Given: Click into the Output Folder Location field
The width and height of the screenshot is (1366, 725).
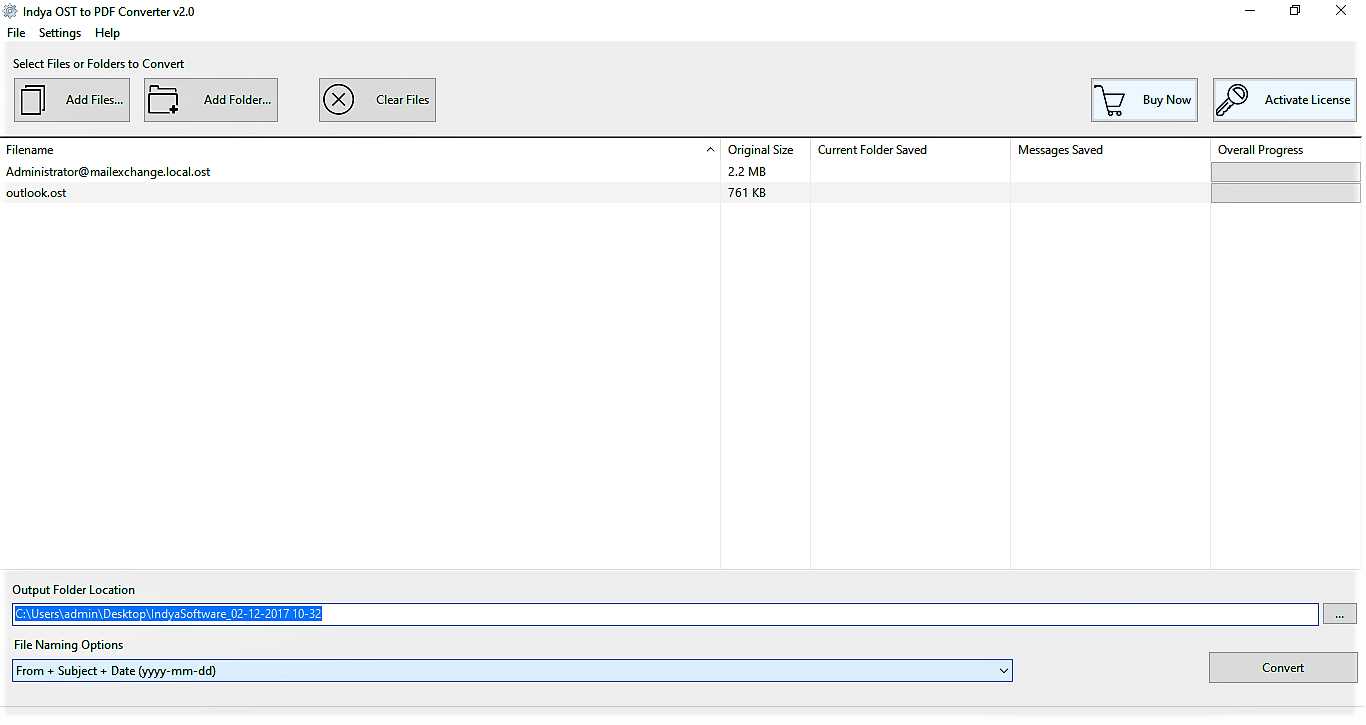Looking at the screenshot, I should (x=665, y=614).
